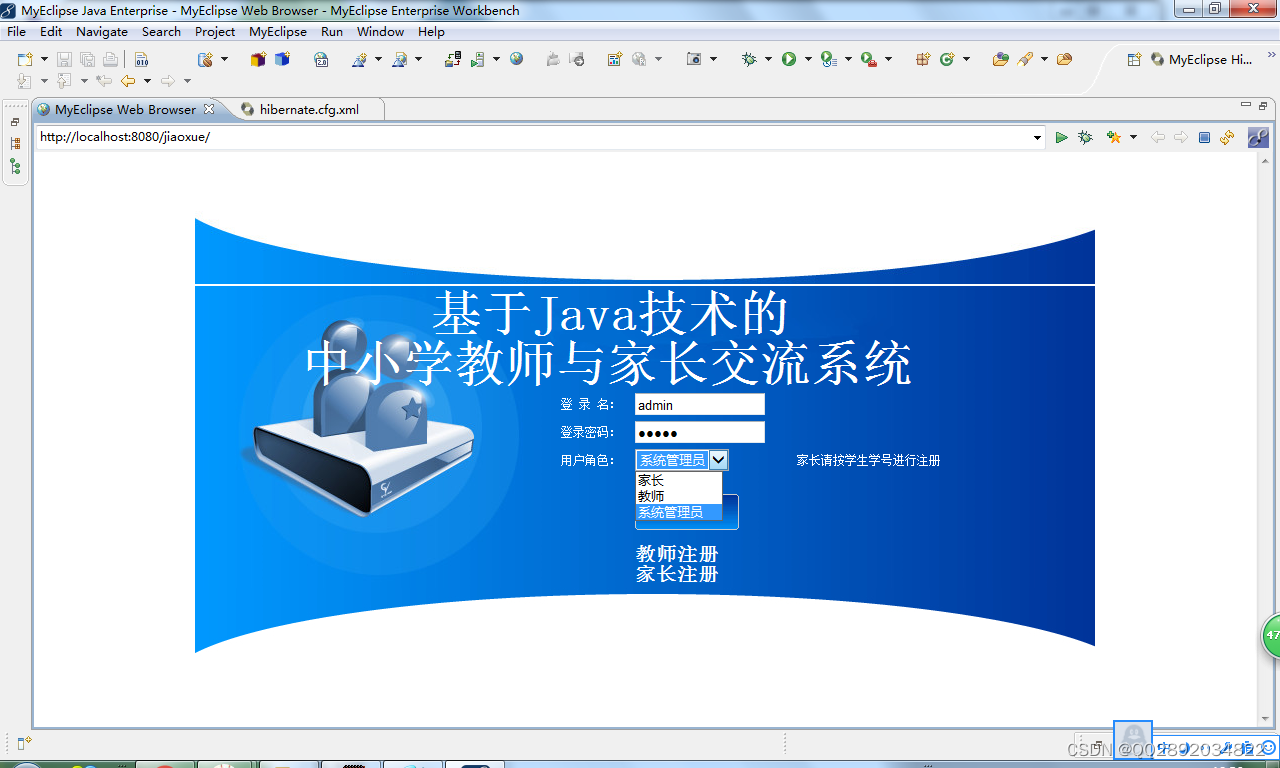The image size is (1280, 768).
Task: Click the Search flashlight icon in the toolbar
Action: pos(1026,60)
